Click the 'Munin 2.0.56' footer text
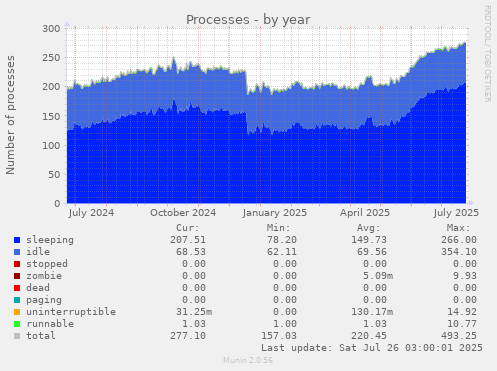The width and height of the screenshot is (497, 371). 248,360
